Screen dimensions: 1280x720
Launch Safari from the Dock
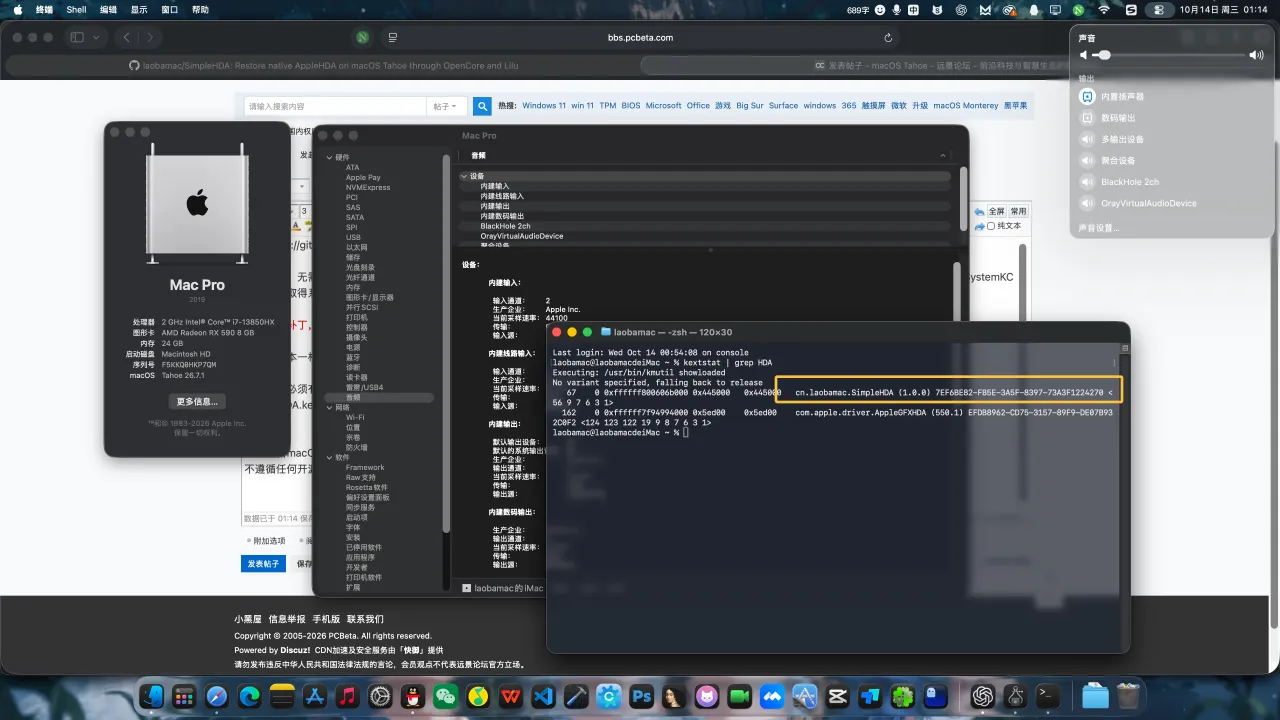pyautogui.click(x=217, y=696)
